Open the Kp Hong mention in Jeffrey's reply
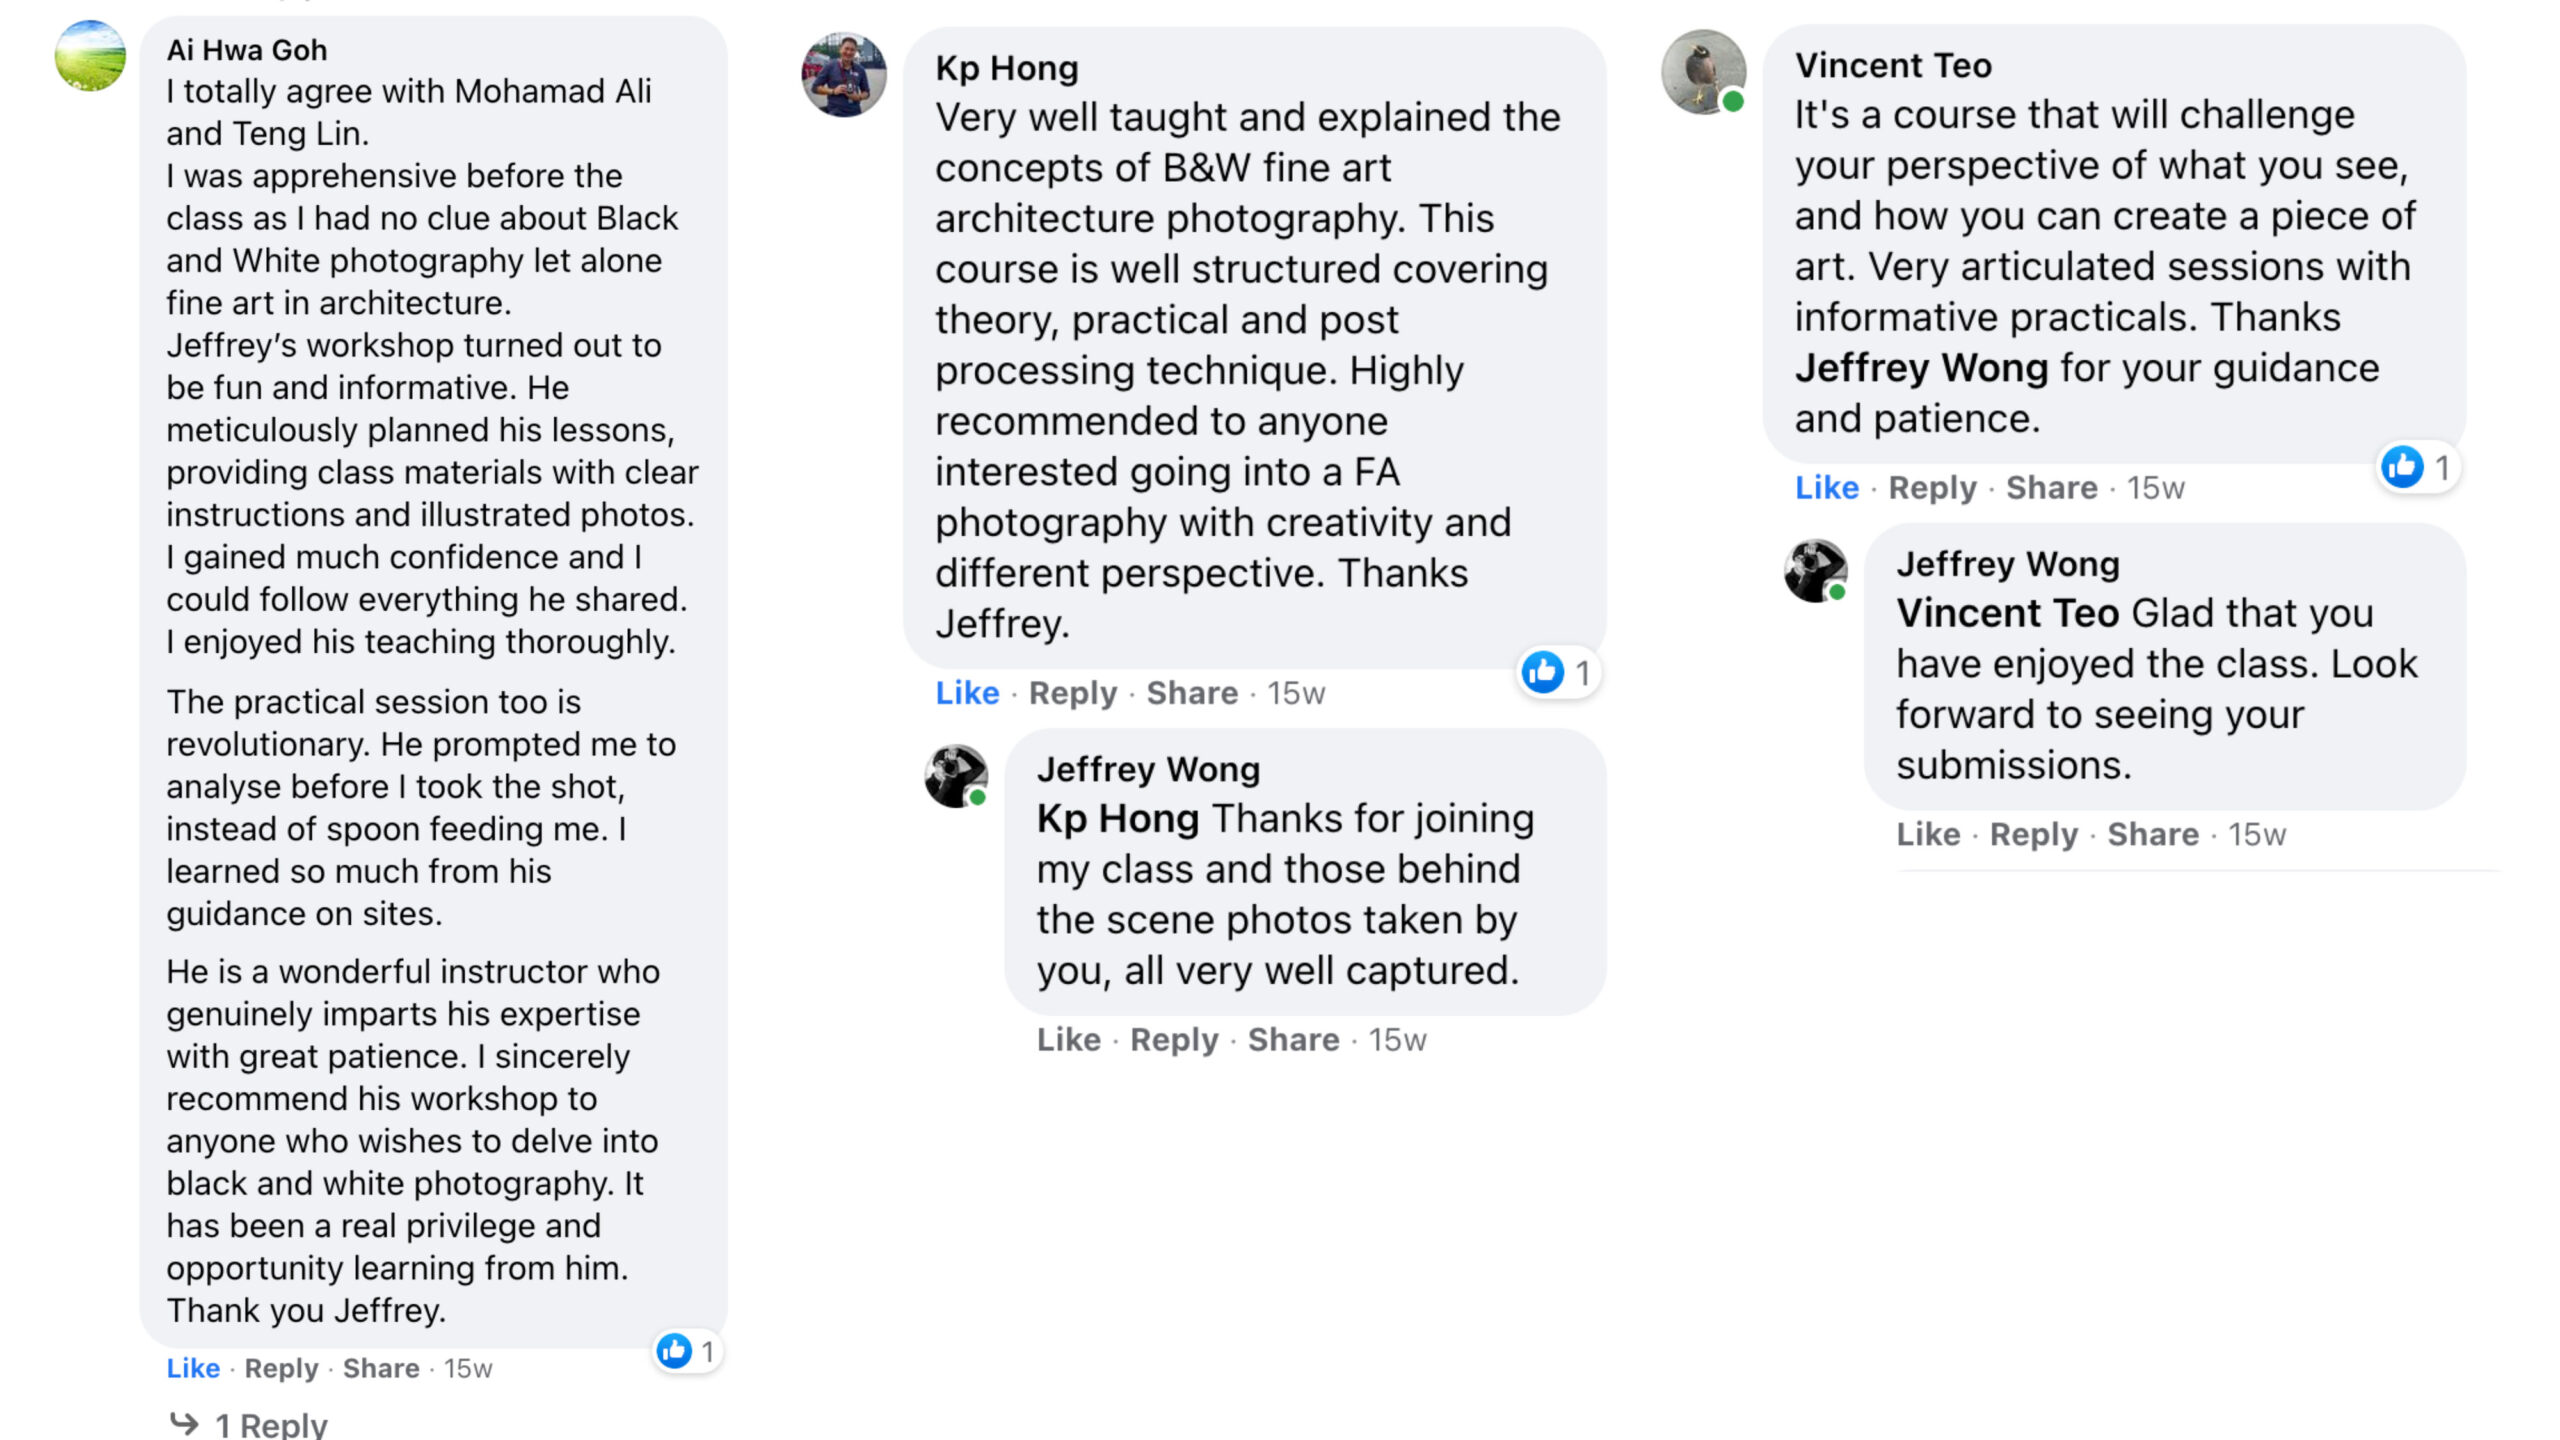This screenshot has height=1440, width=2560. [1117, 819]
